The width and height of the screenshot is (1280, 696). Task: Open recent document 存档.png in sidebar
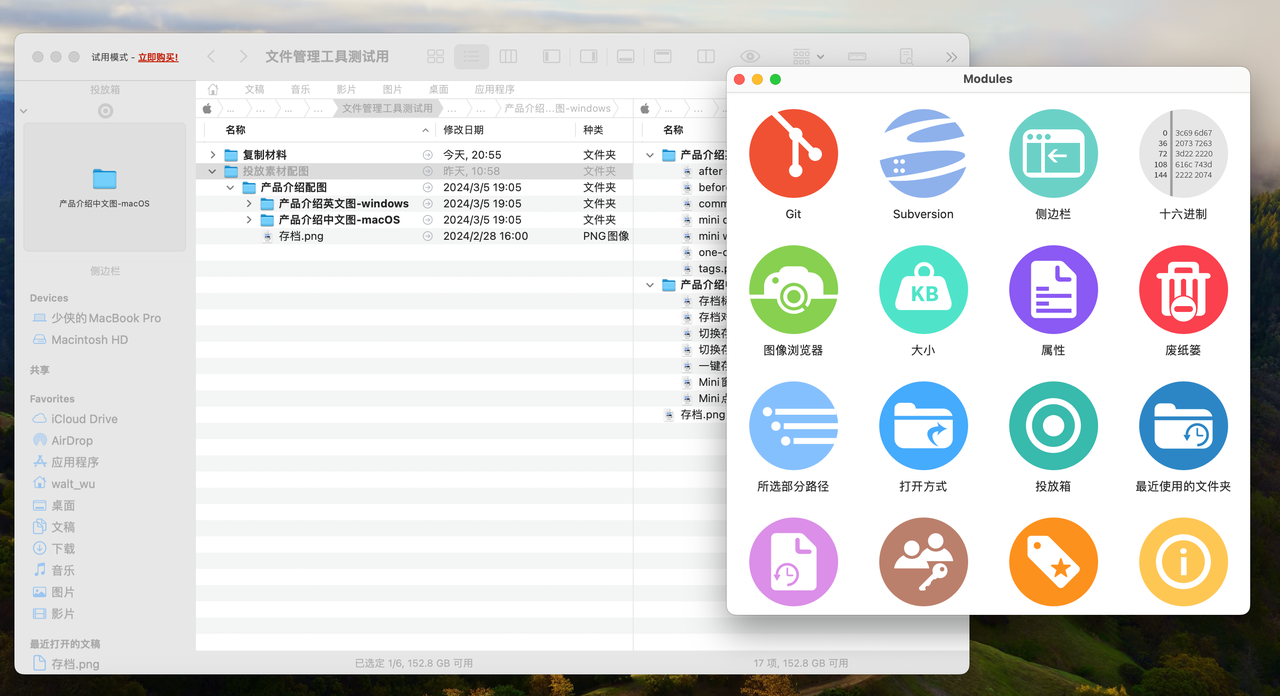[x=75, y=664]
